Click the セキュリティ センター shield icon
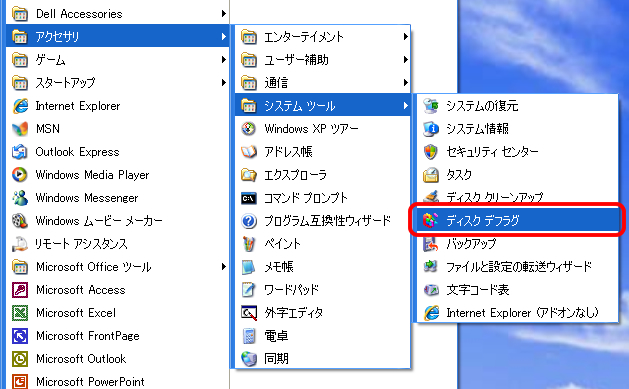Viewport: 629px width, 389px height. 431,152
